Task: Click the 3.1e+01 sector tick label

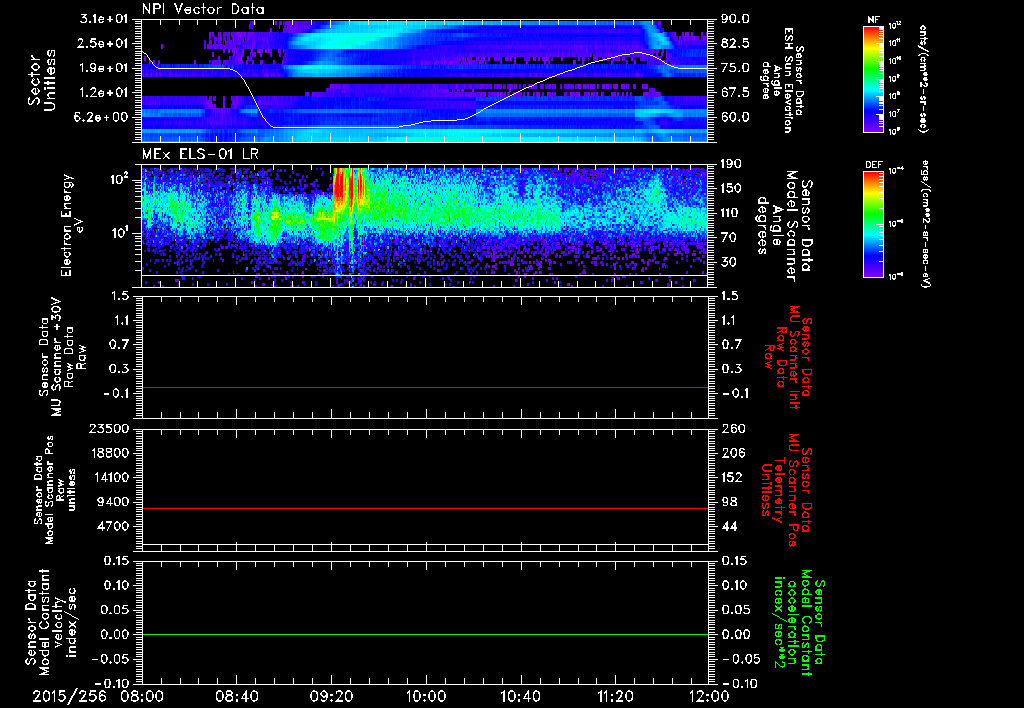Action: [x=104, y=19]
